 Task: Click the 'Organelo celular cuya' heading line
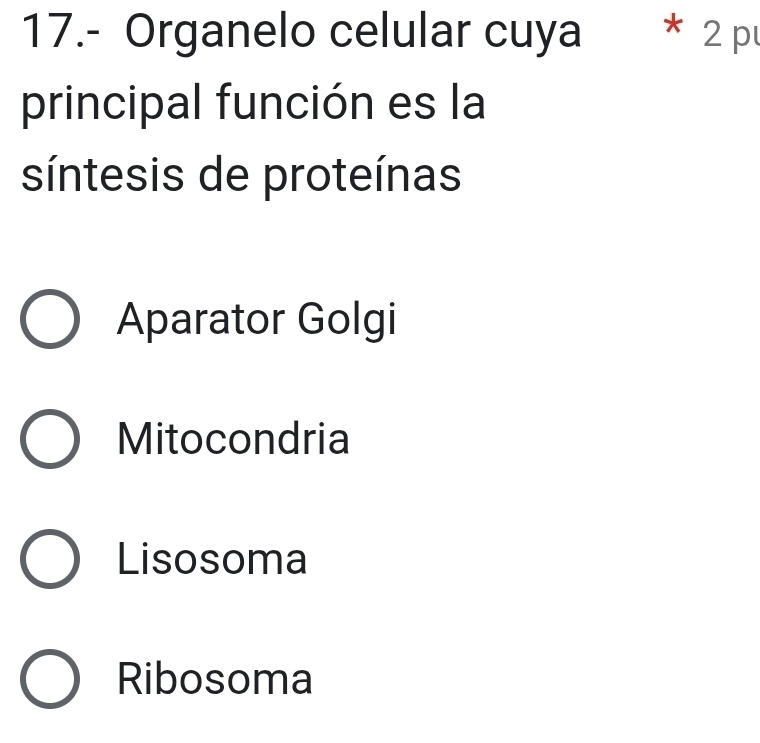click(x=353, y=33)
